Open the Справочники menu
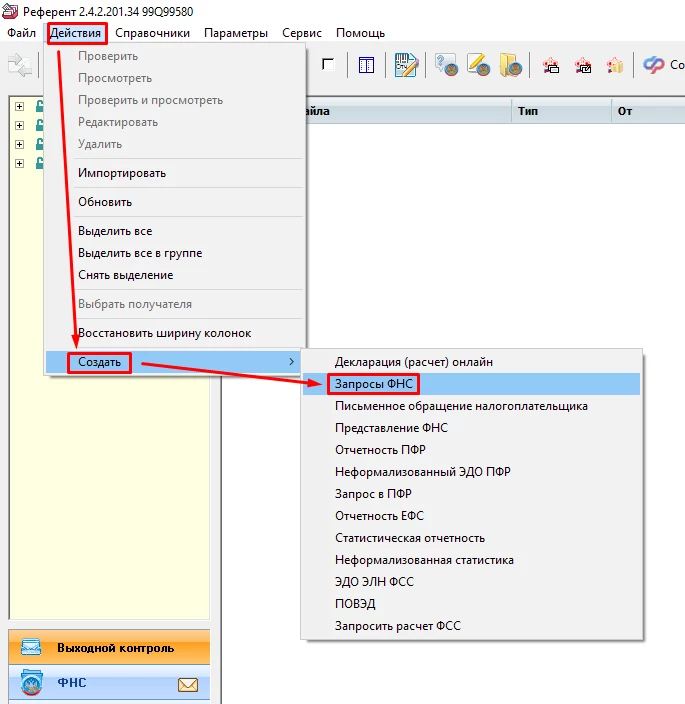 point(152,33)
